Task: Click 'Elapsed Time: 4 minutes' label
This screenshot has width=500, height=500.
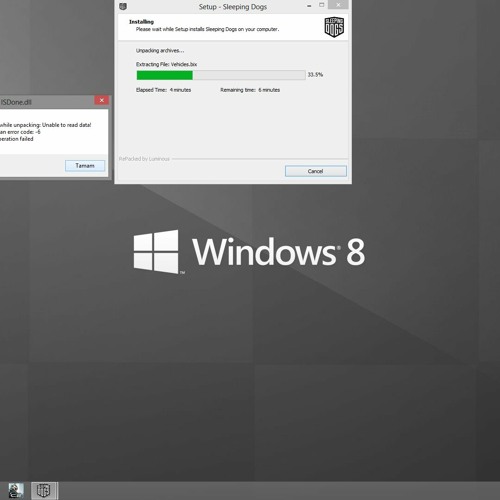Action: coord(163,90)
